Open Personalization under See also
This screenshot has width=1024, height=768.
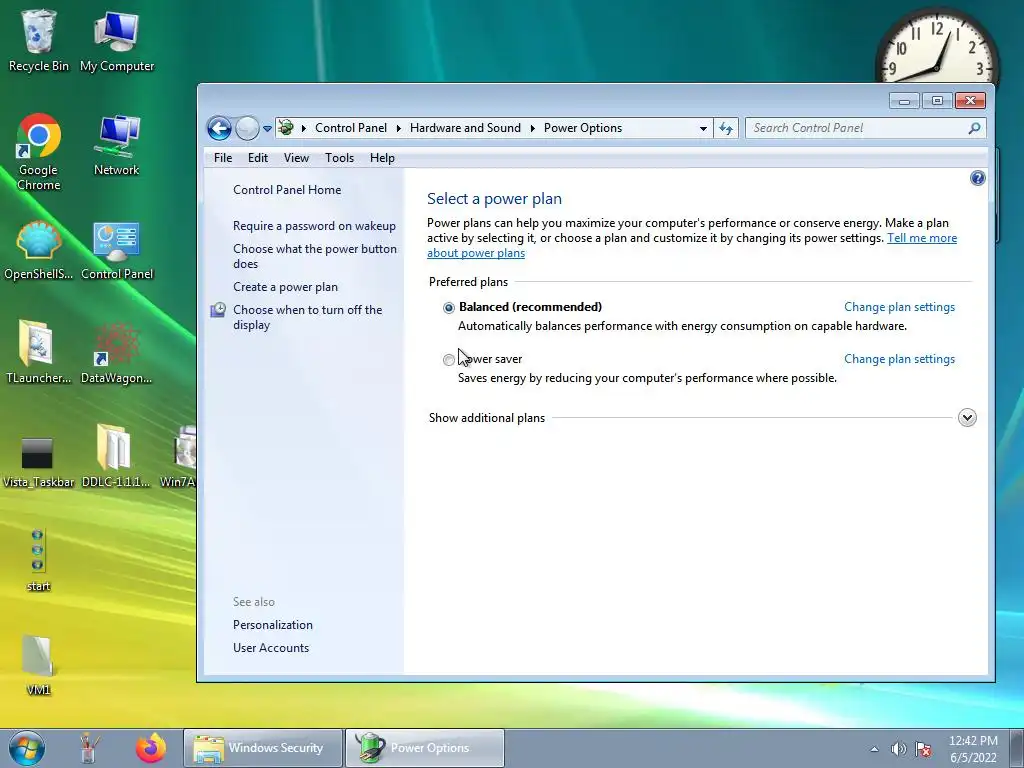pos(272,625)
